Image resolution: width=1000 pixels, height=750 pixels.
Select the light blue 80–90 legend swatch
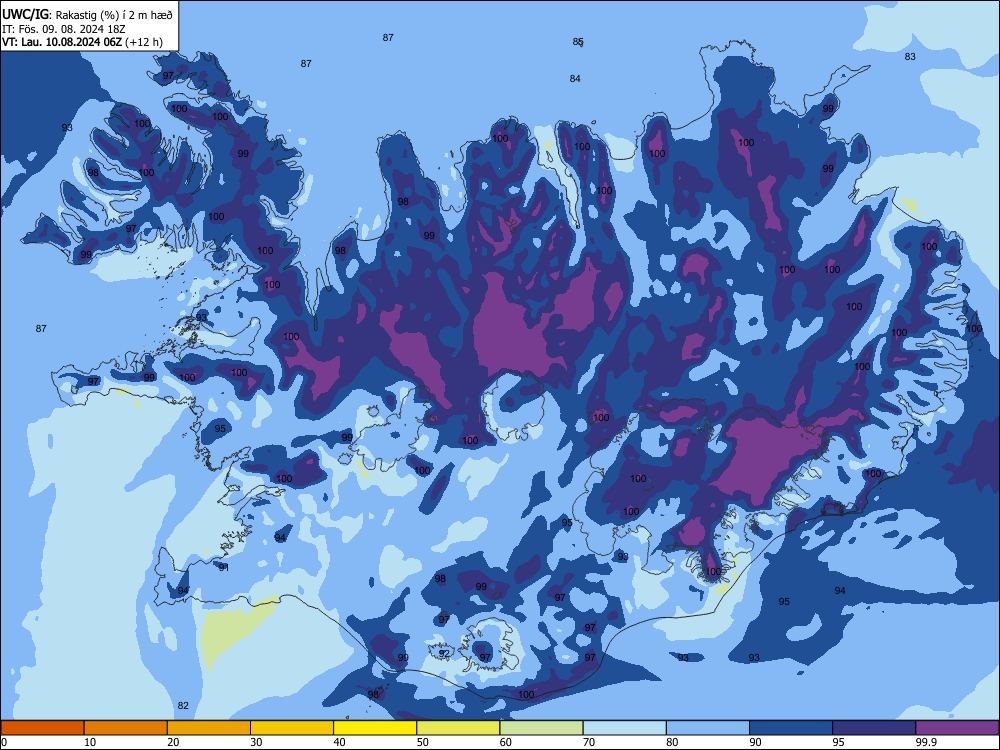[x=708, y=728]
